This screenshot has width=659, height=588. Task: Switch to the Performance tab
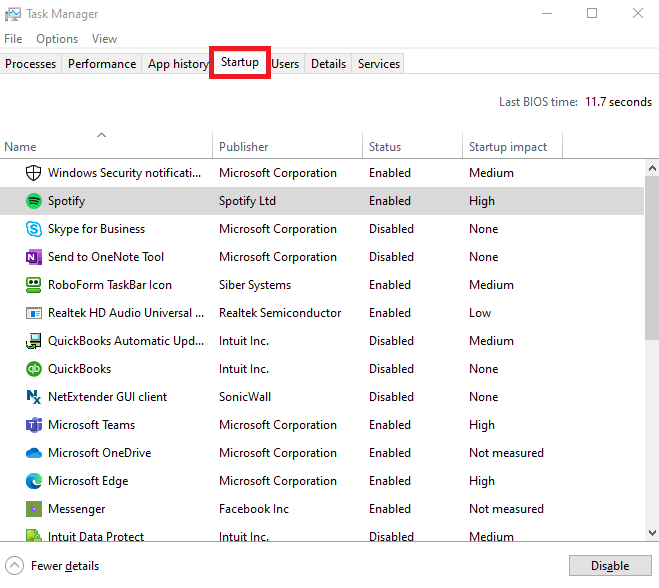click(x=102, y=64)
